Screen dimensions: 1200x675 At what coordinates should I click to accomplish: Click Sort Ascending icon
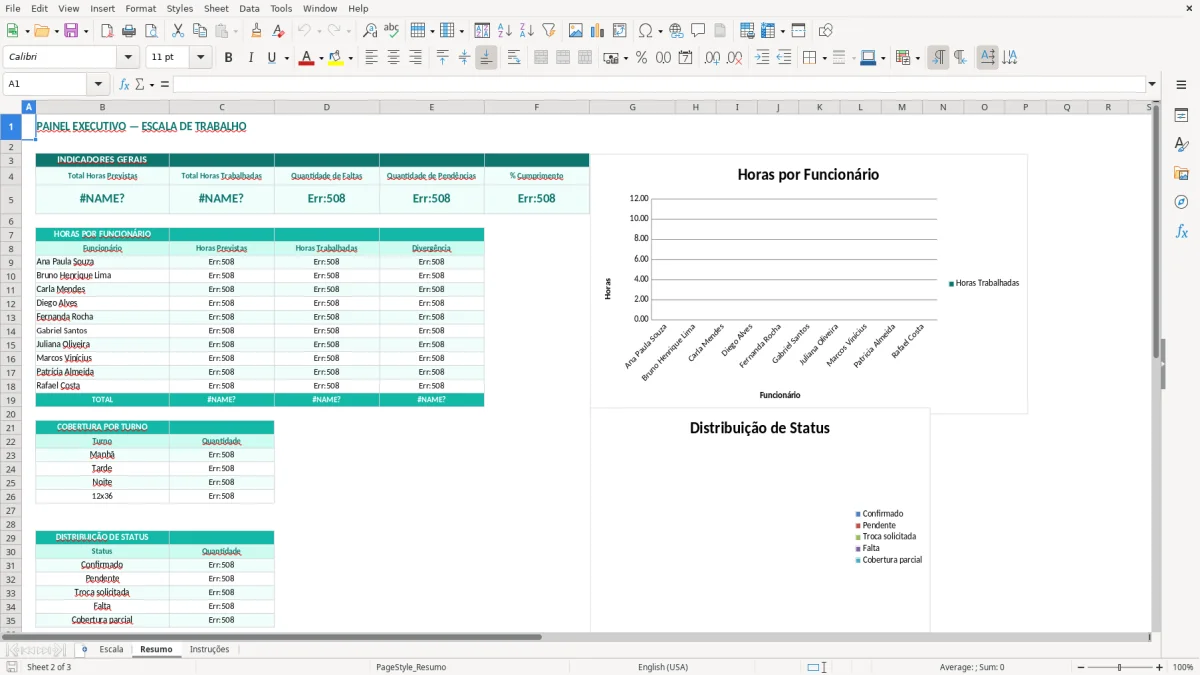click(x=505, y=31)
